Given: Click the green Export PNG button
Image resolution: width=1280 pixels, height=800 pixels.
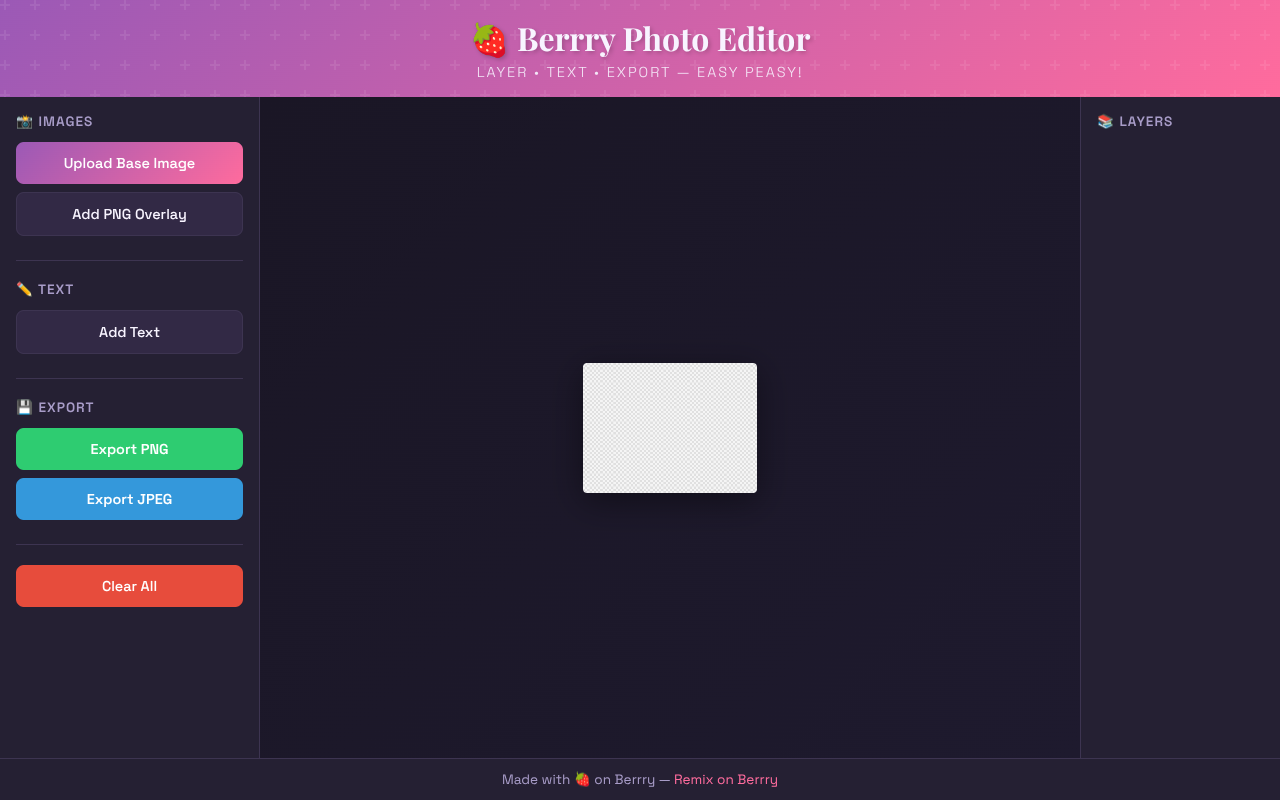Looking at the screenshot, I should point(129,449).
